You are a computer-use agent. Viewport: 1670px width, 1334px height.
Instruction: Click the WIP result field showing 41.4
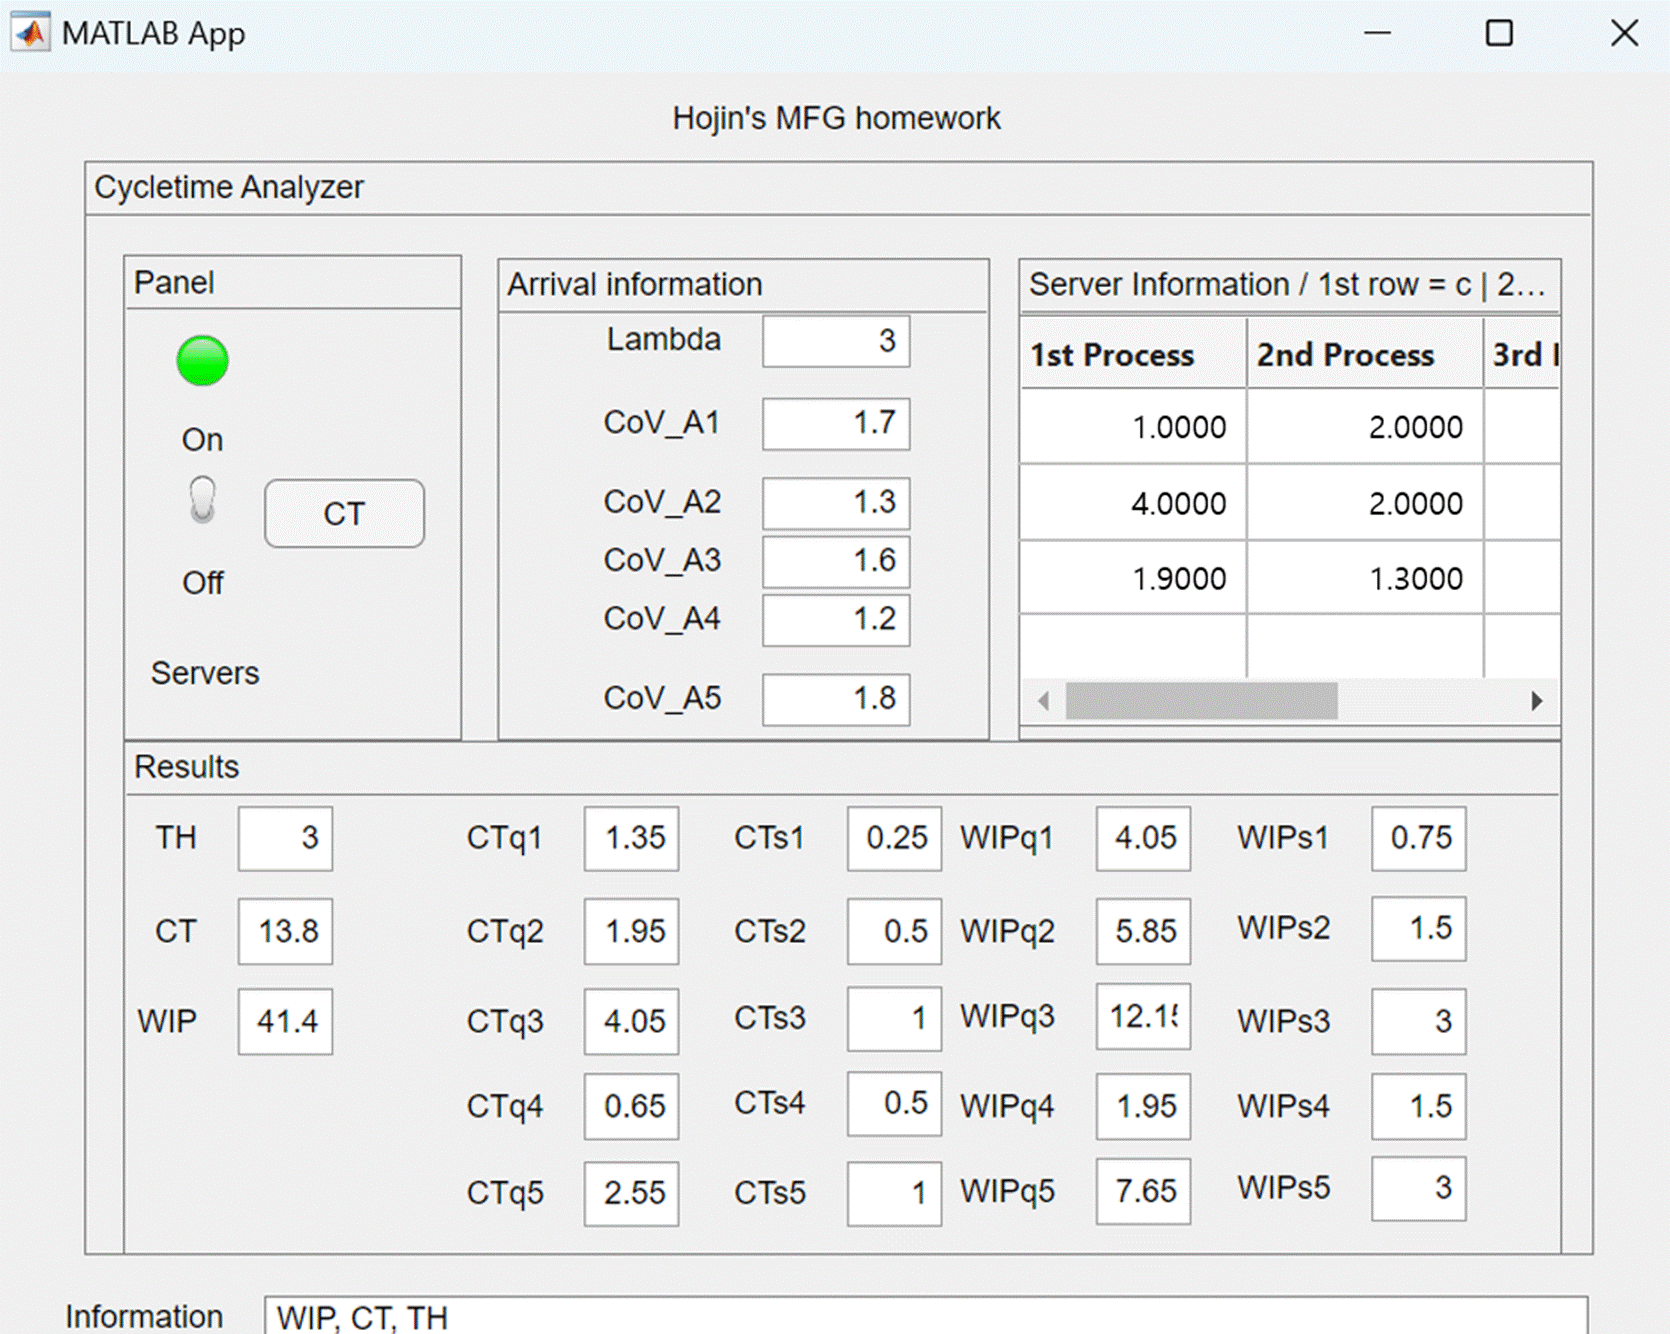[x=285, y=1021]
